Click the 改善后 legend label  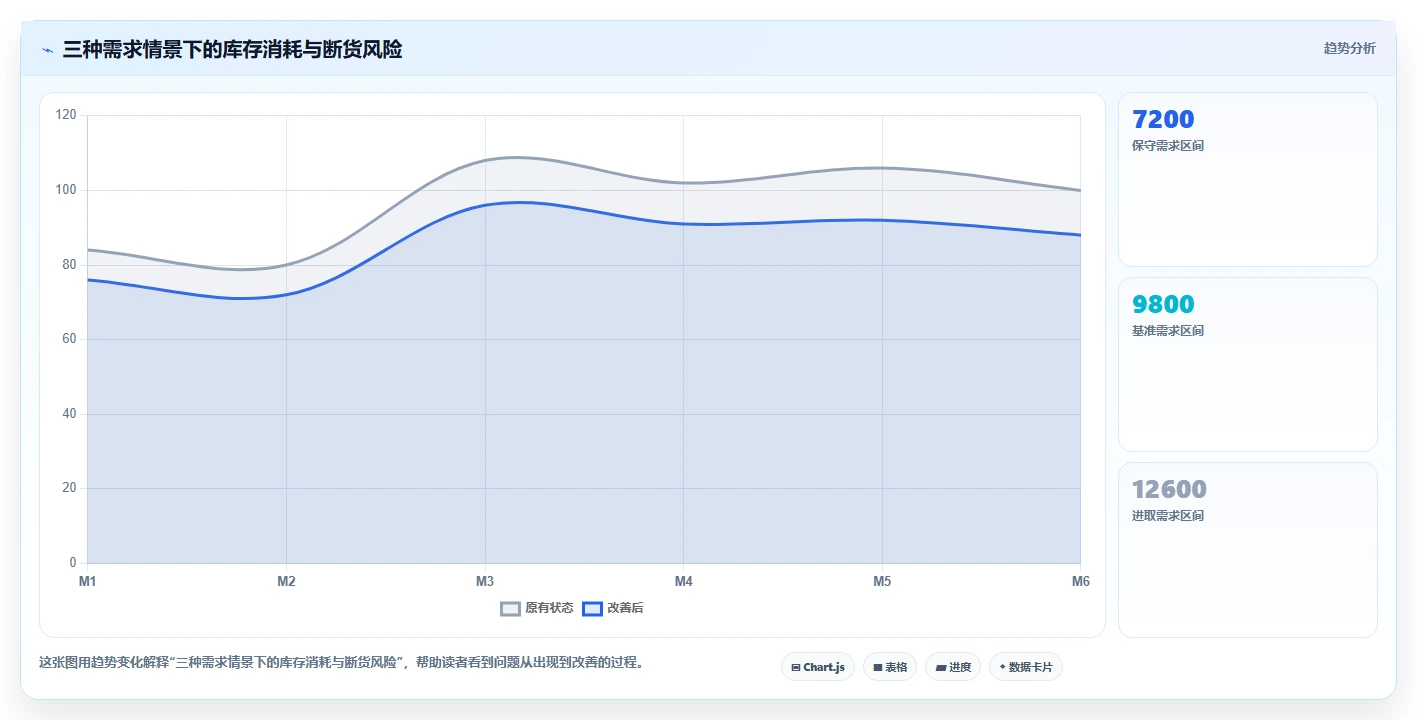625,608
